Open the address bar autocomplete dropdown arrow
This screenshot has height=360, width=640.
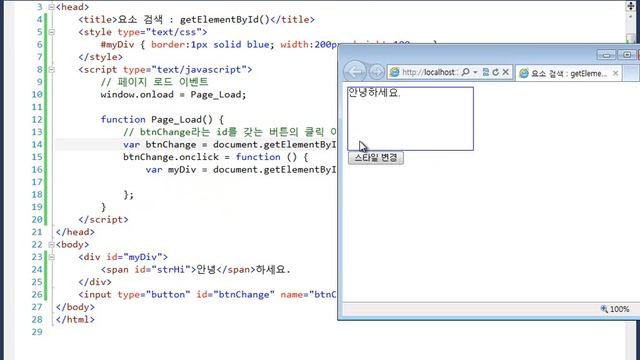click(475, 72)
